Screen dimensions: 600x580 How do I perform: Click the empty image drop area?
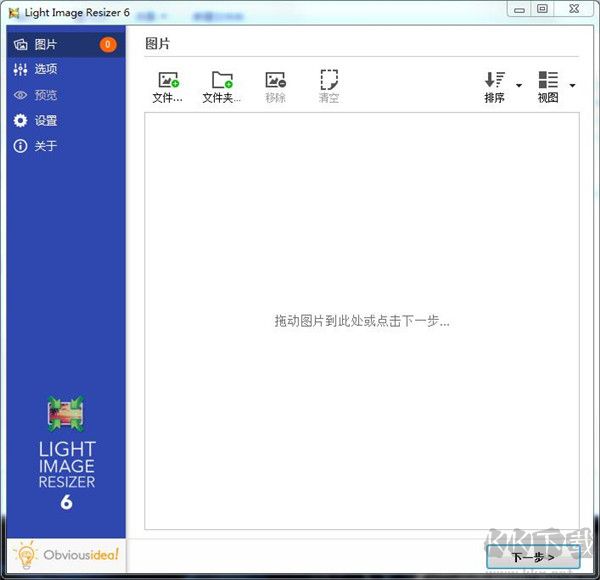tap(362, 321)
